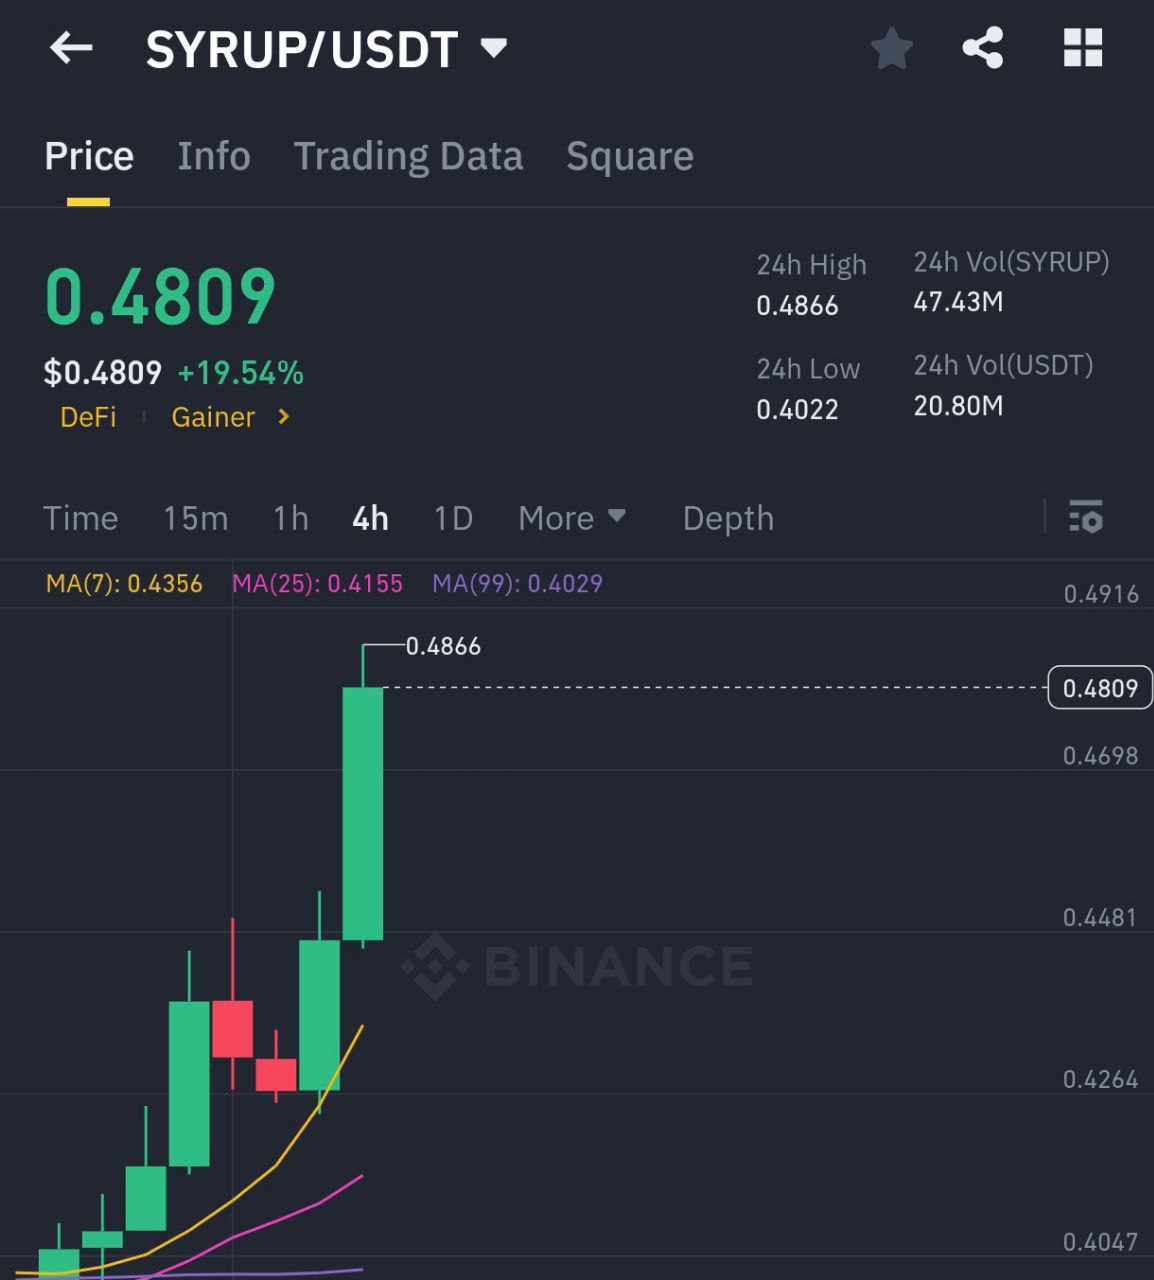The width and height of the screenshot is (1154, 1280).
Task: Tap the 47.43M SYRUP volume value
Action: click(x=958, y=301)
